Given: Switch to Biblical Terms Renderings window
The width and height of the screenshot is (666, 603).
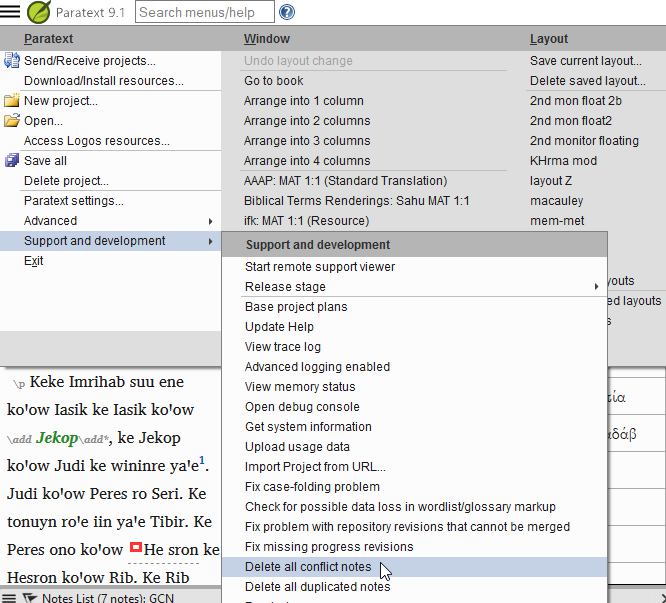Looking at the screenshot, I should (x=356, y=200).
